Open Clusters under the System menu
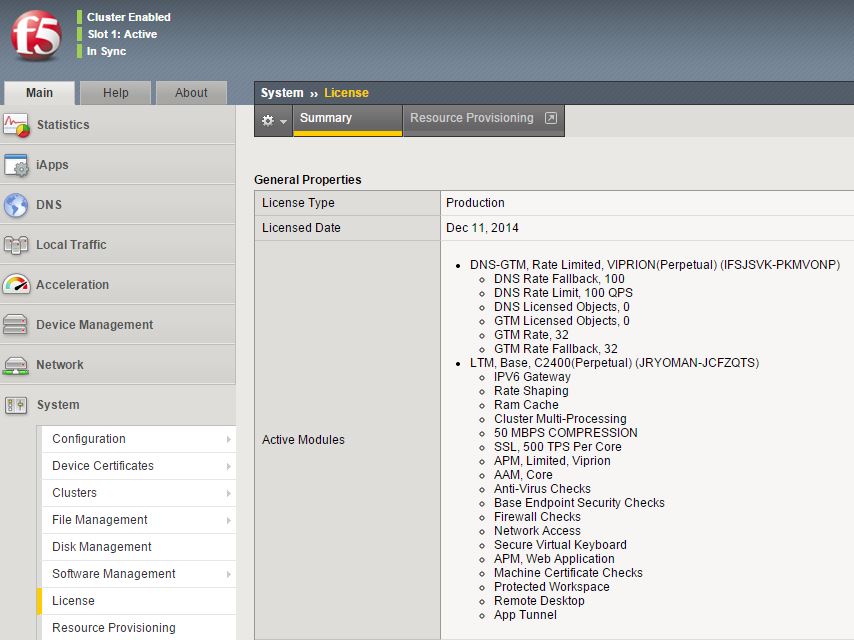This screenshot has height=640, width=854. pyautogui.click(x=75, y=493)
